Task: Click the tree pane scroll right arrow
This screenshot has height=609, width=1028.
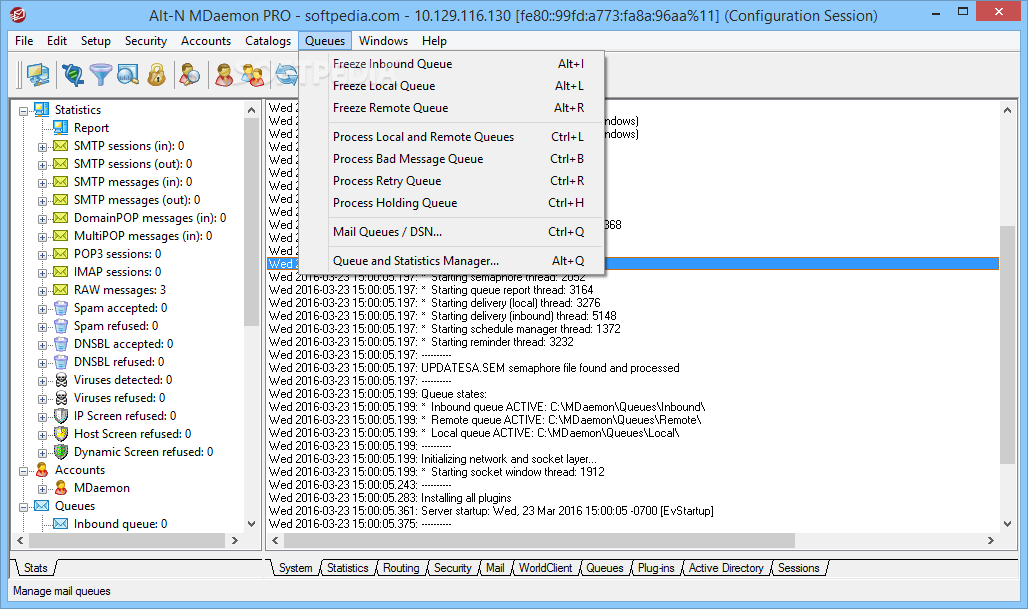Action: [x=235, y=540]
